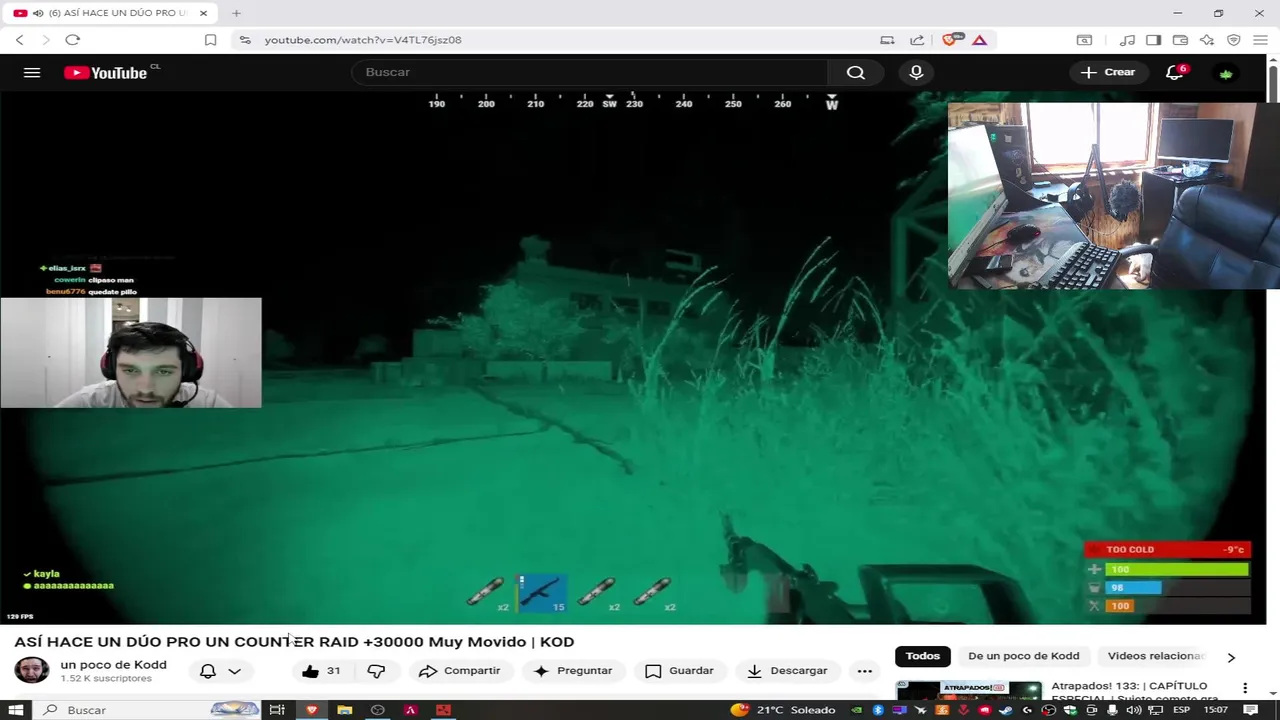Open the tab search icon in toolbar

coord(1084,40)
